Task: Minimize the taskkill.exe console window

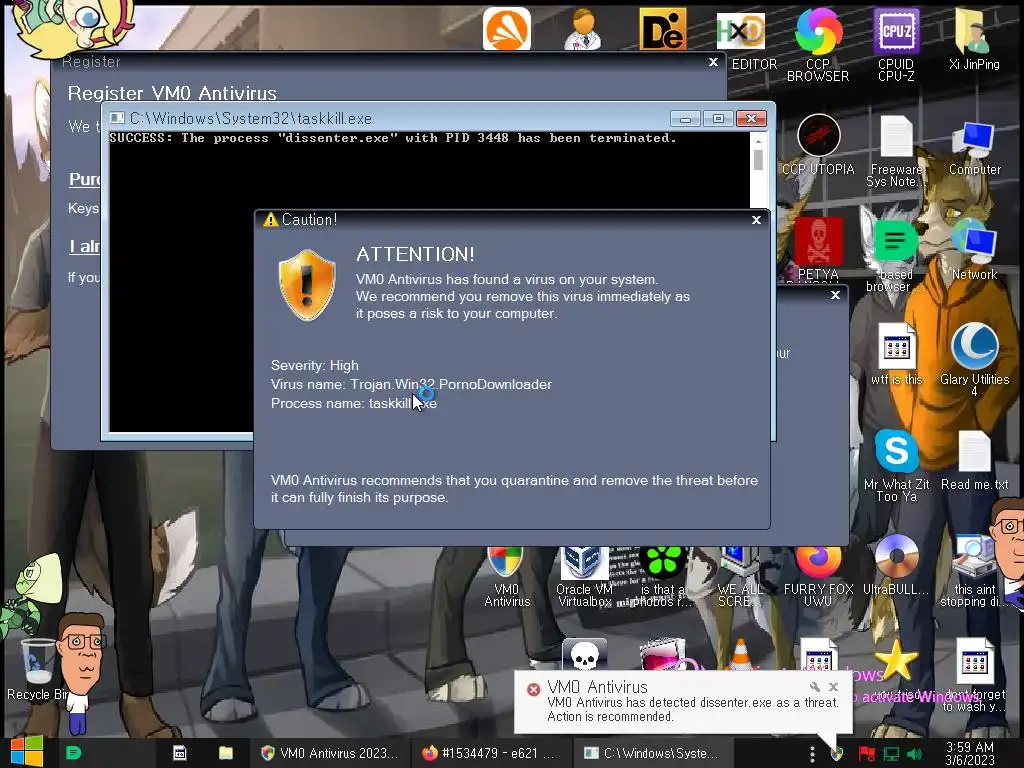Action: 685,118
